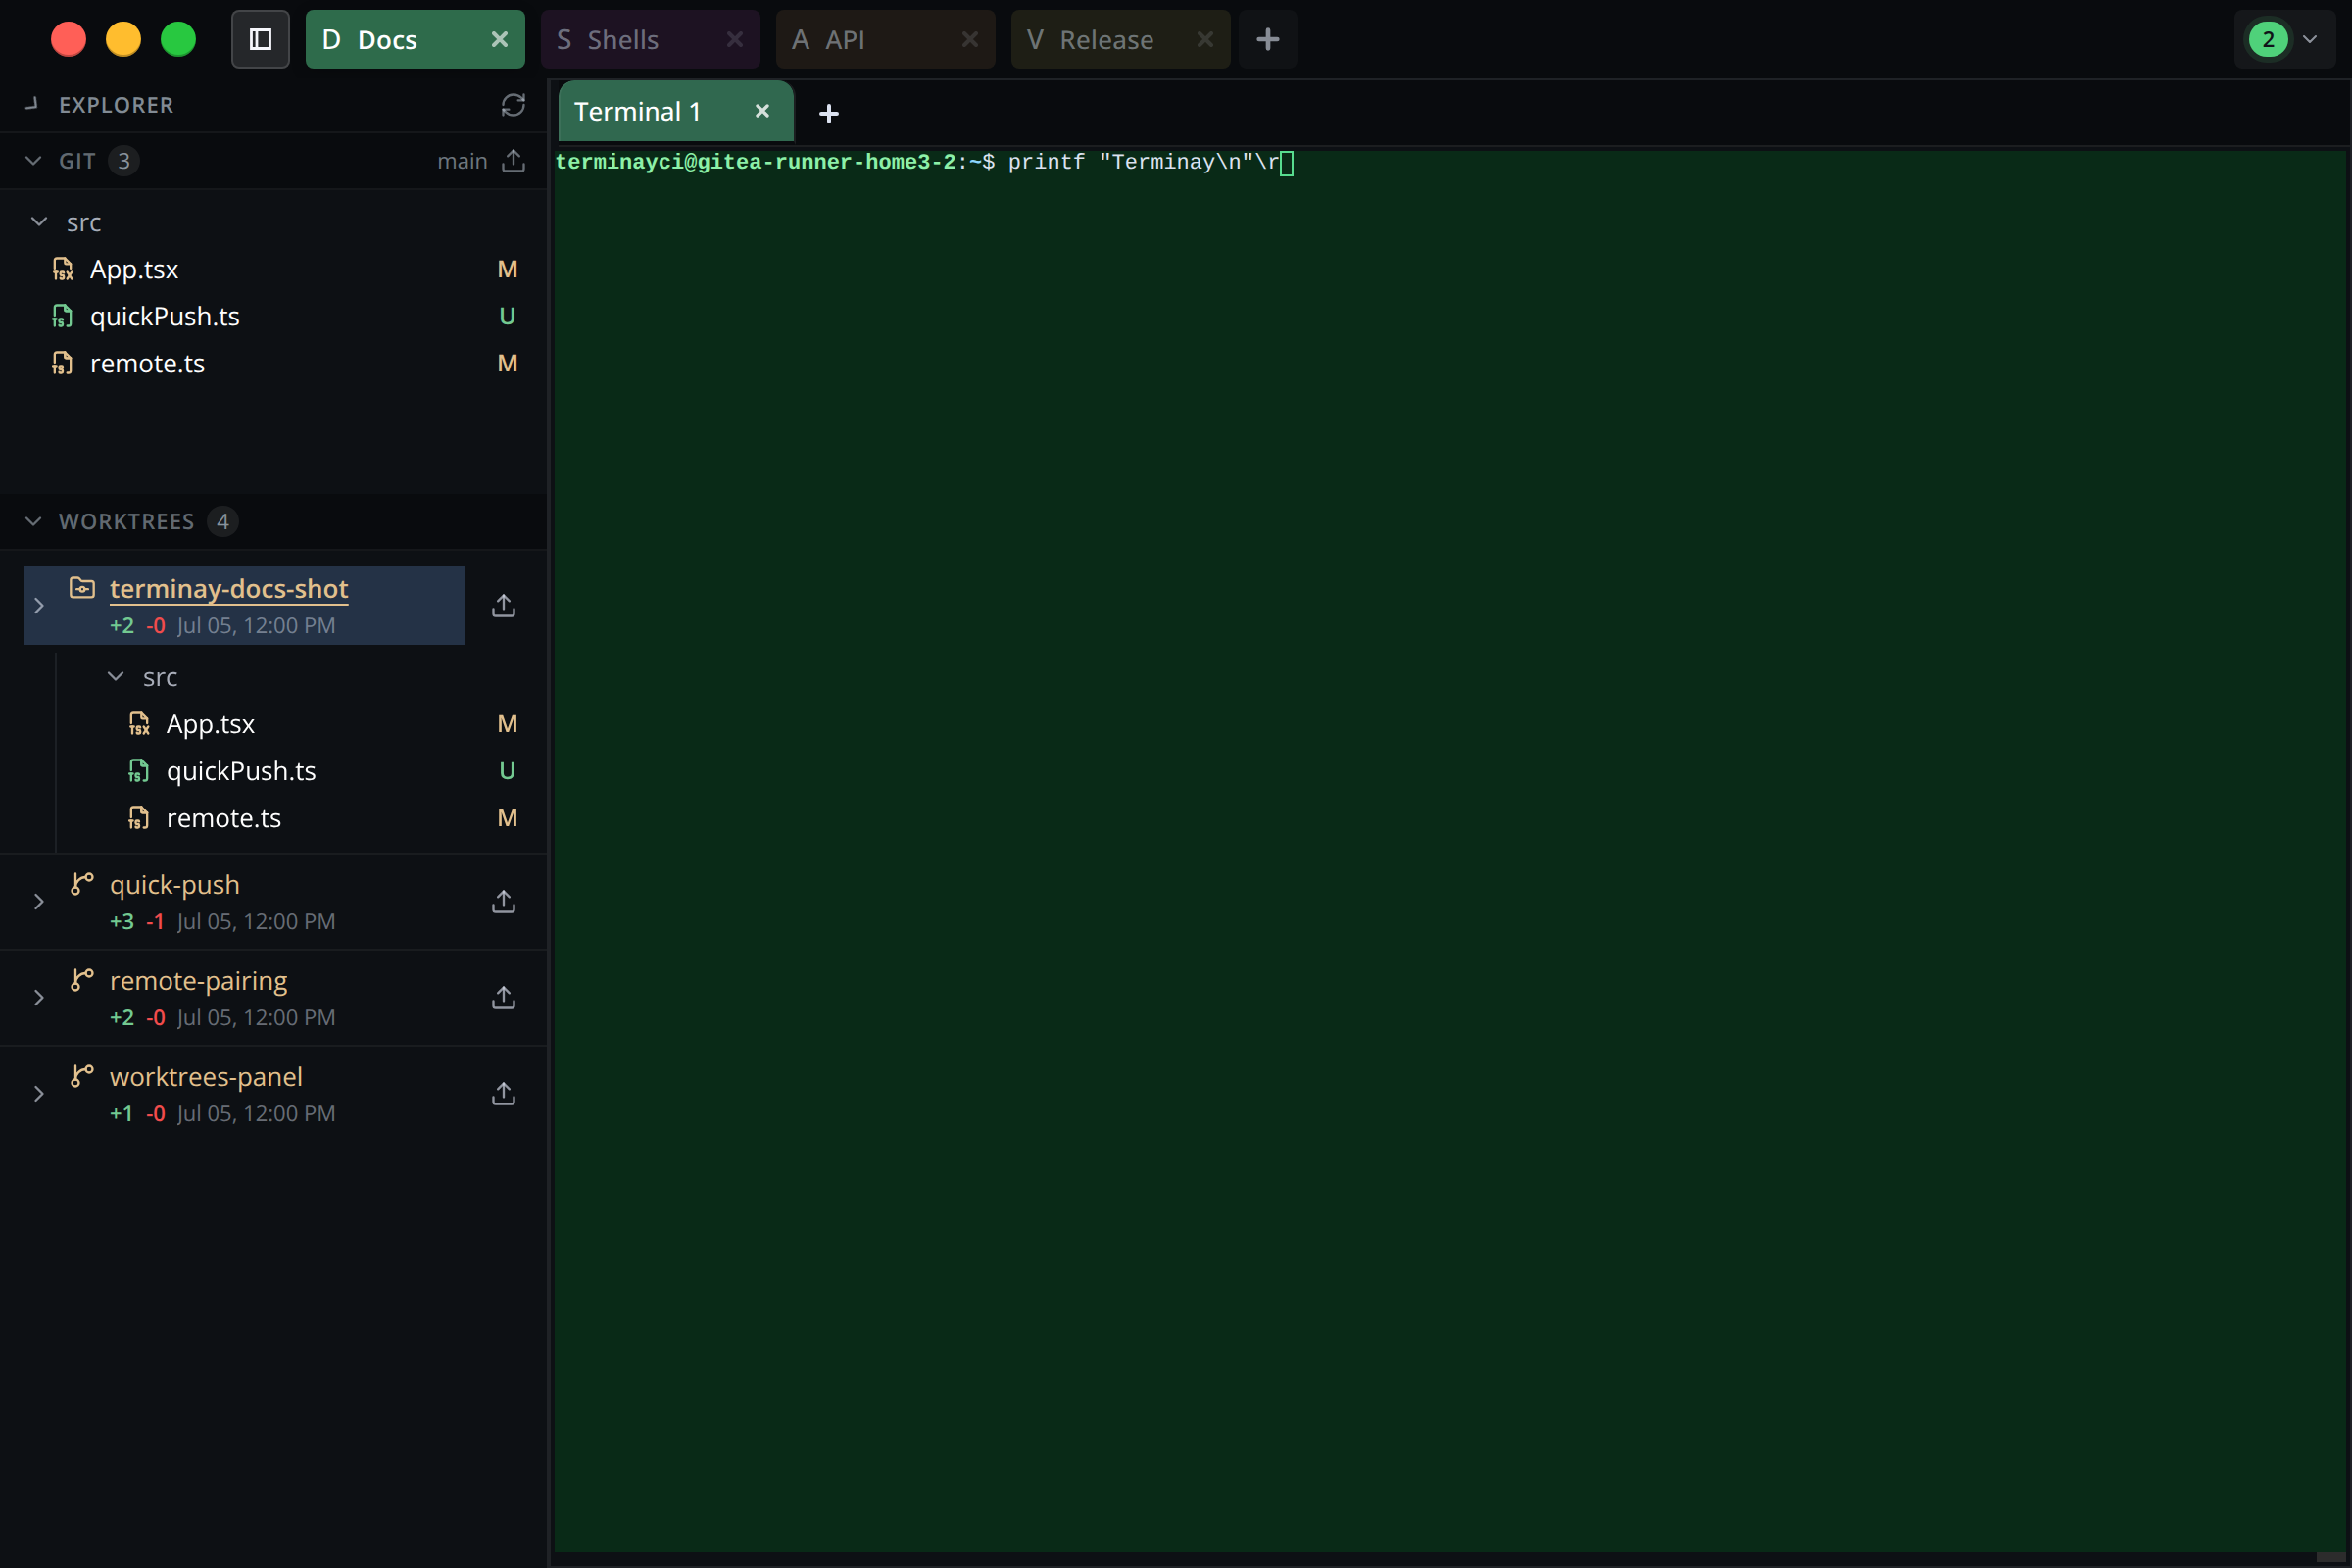Click the WORKTREES count badge 4

pos(223,521)
